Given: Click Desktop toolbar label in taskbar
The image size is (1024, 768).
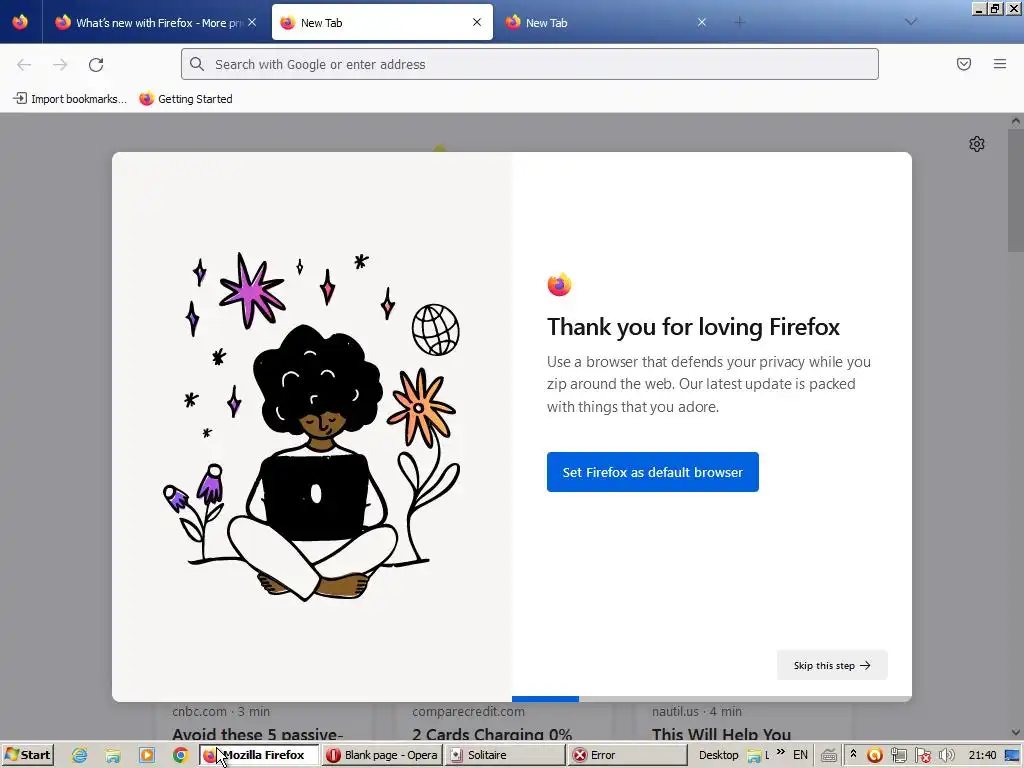Looking at the screenshot, I should (x=718, y=755).
